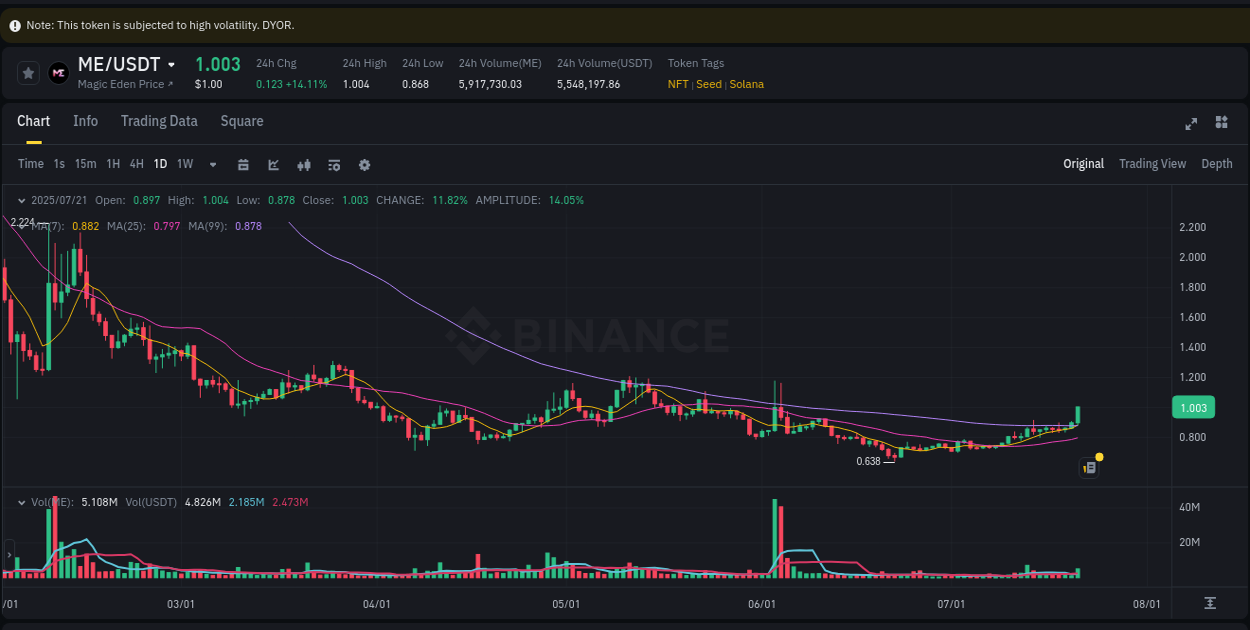Open the date range calendar icon
The width and height of the screenshot is (1250, 630).
click(244, 164)
